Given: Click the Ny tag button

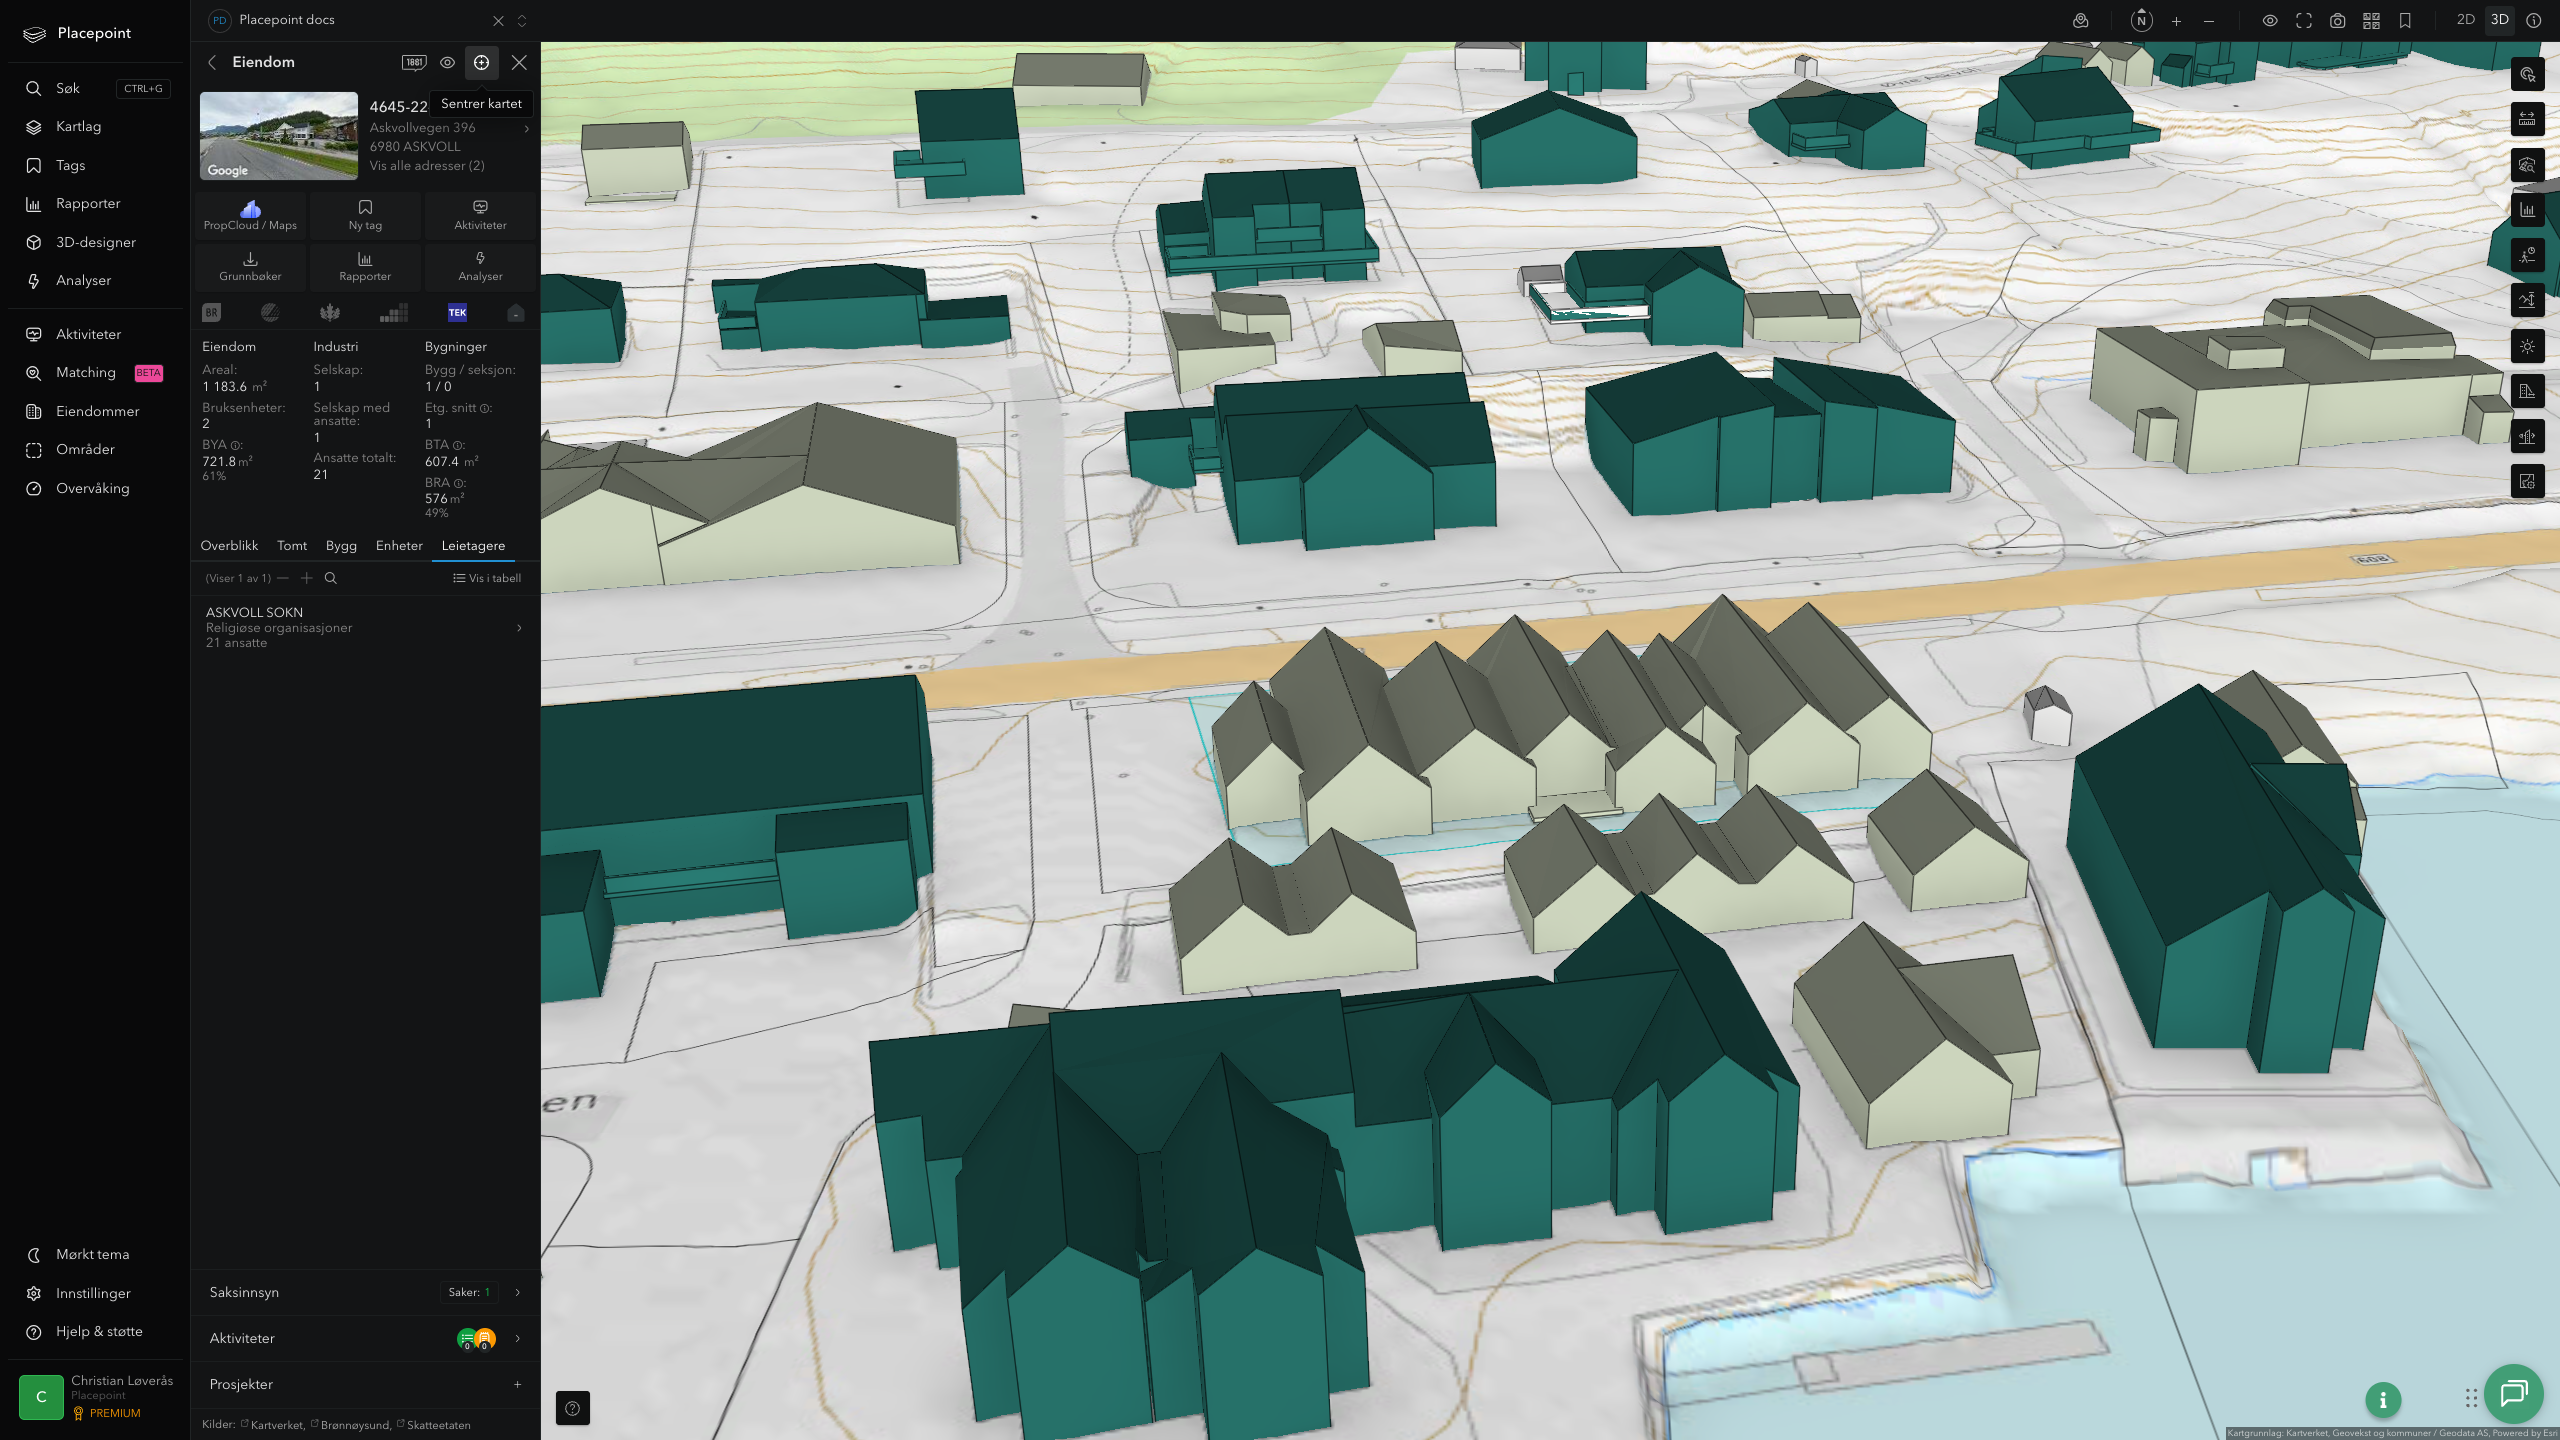Looking at the screenshot, I should [x=365, y=215].
